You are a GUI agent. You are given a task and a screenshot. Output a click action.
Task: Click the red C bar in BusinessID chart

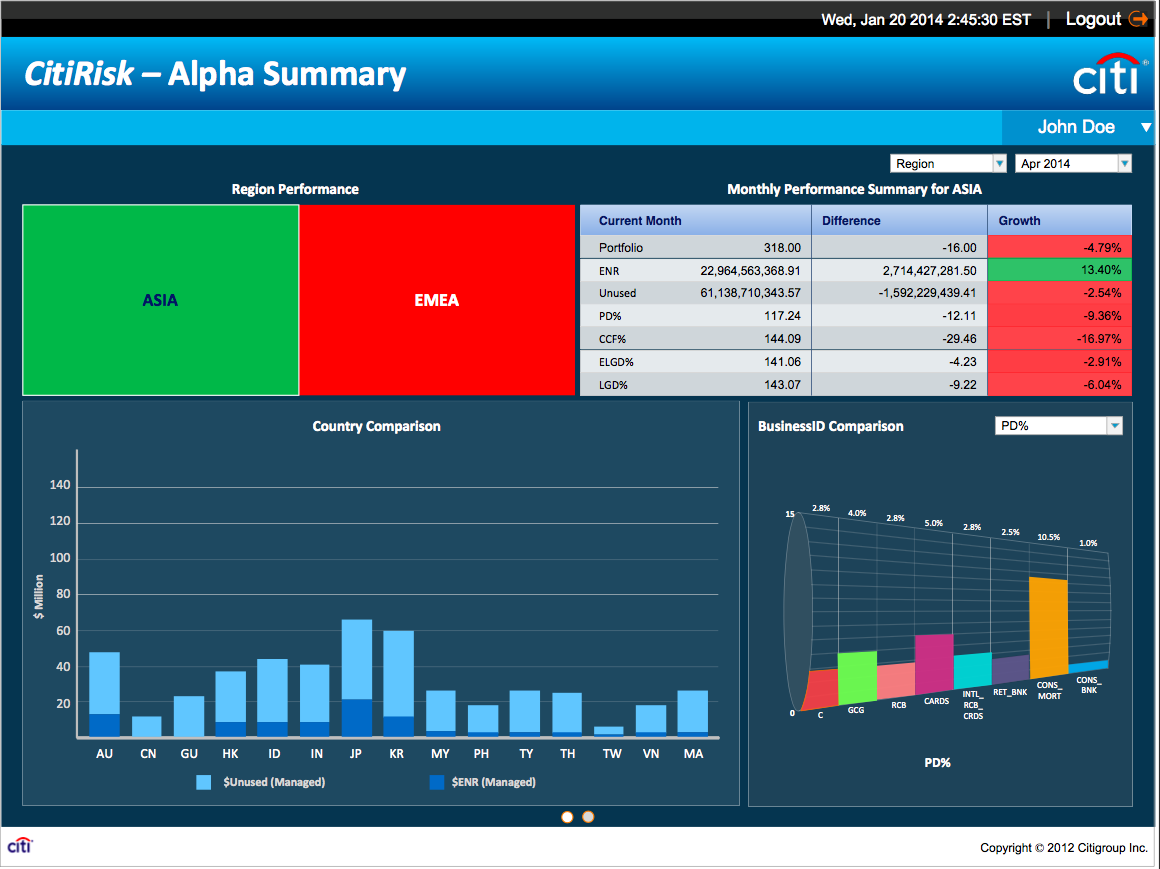click(821, 689)
